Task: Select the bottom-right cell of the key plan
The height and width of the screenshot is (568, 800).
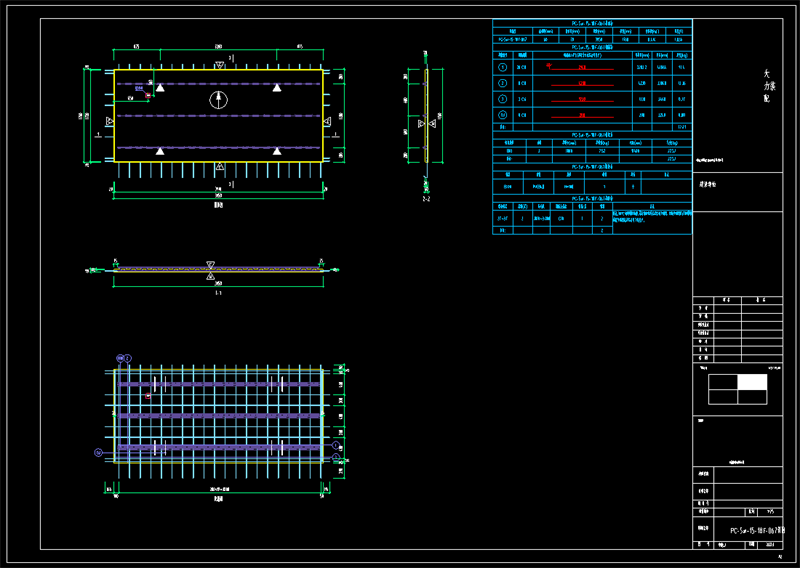Action: click(752, 397)
